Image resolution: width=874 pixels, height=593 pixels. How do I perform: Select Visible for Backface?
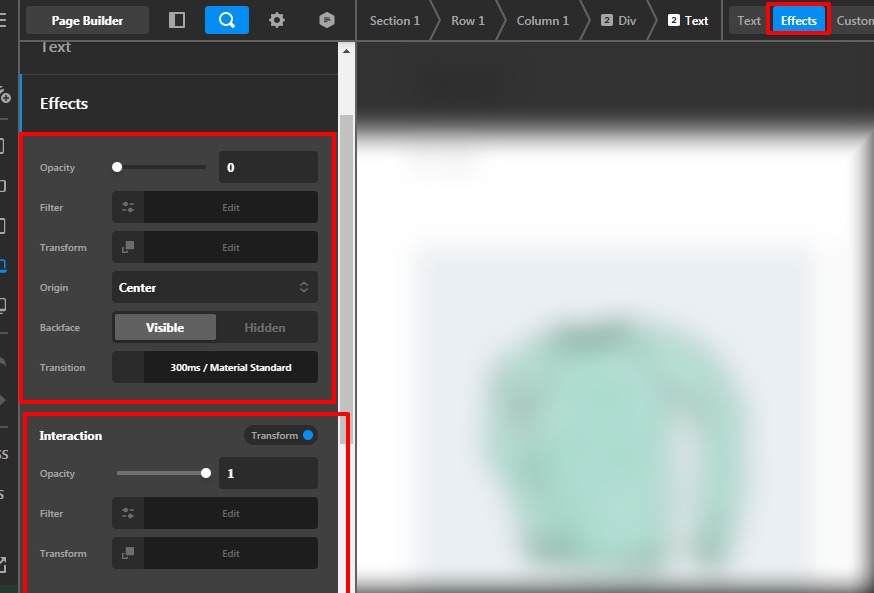pyautogui.click(x=164, y=327)
